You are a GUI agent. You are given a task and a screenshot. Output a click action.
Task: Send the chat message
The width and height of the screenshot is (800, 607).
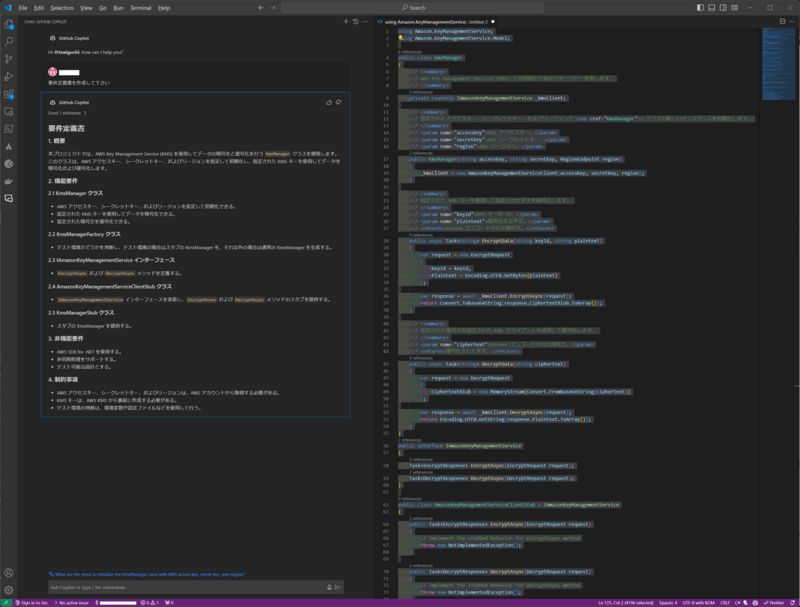pos(337,587)
